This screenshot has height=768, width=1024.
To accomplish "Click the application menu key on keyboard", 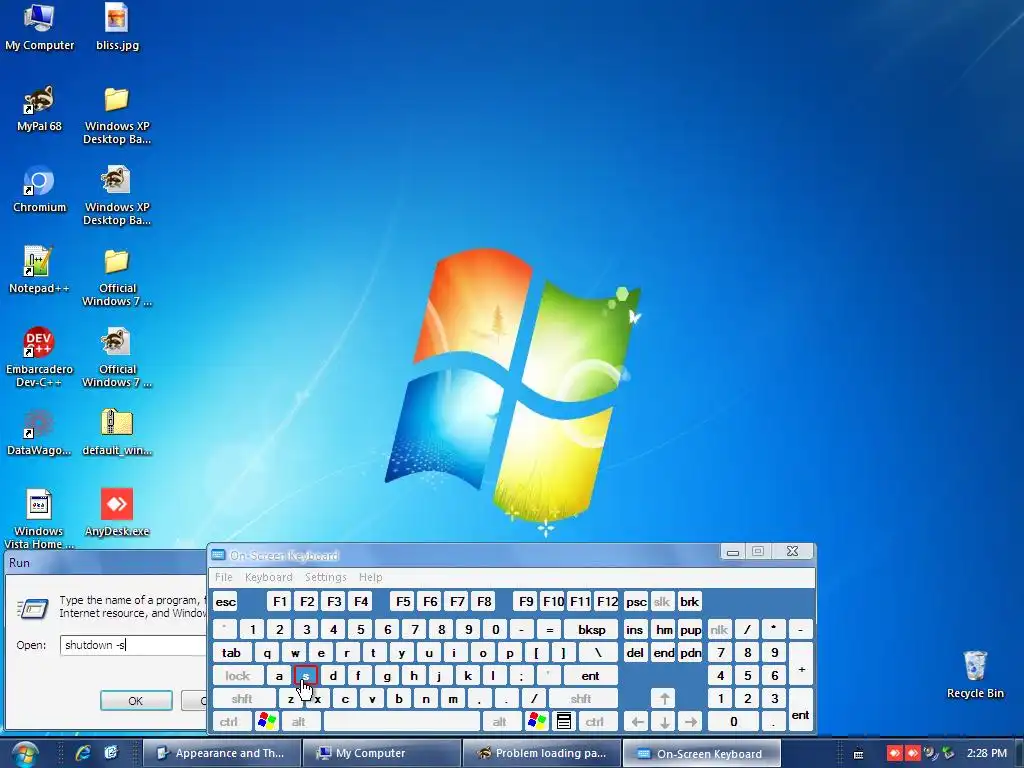I will coord(564,722).
